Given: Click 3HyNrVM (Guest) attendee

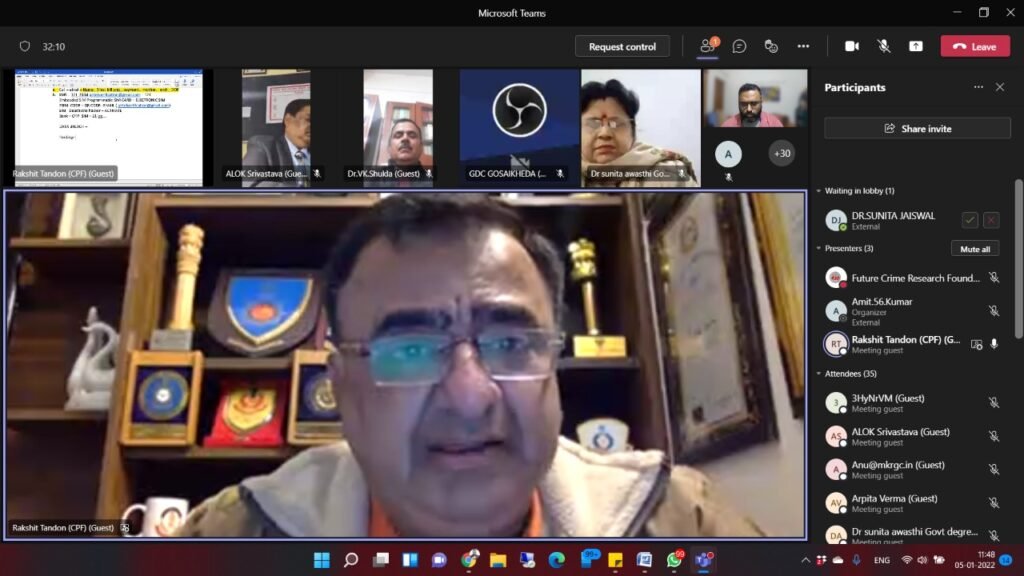Looking at the screenshot, I should point(913,403).
